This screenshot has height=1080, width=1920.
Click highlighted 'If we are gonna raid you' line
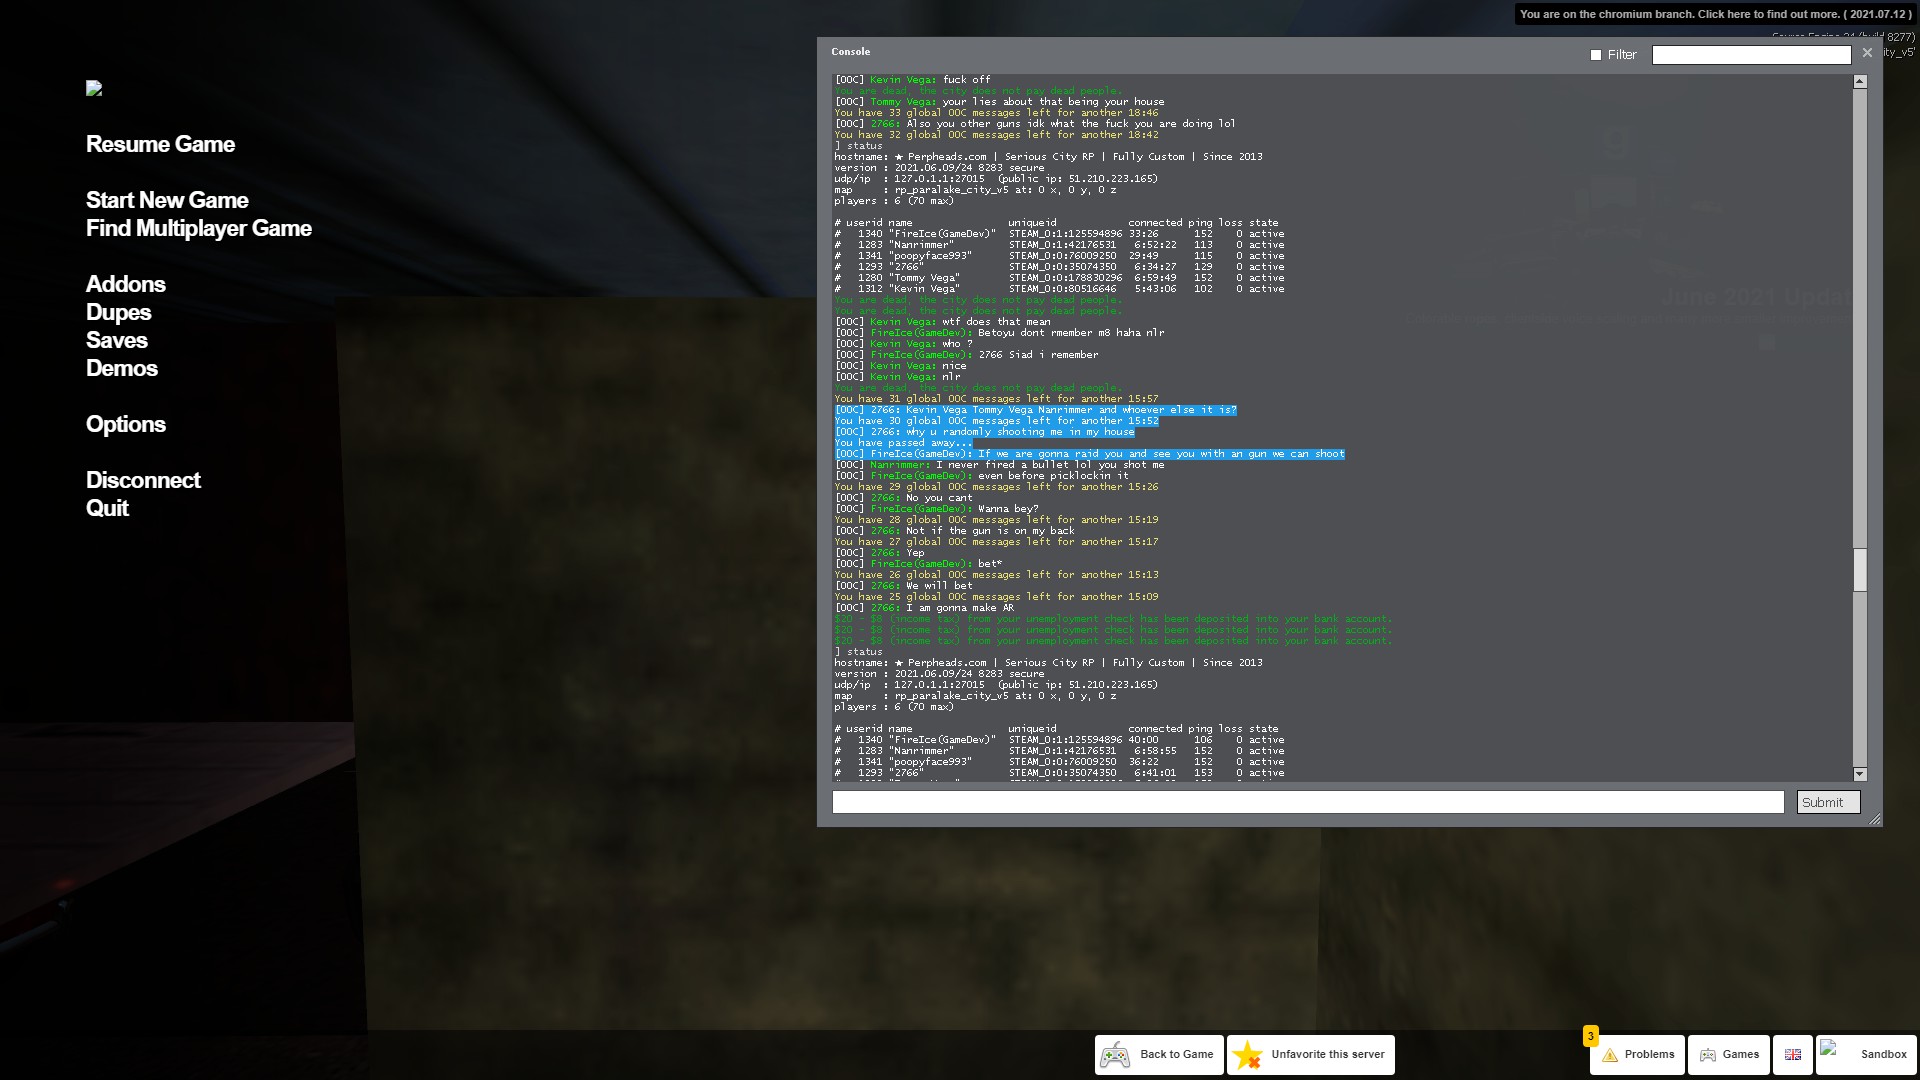pos(1090,454)
